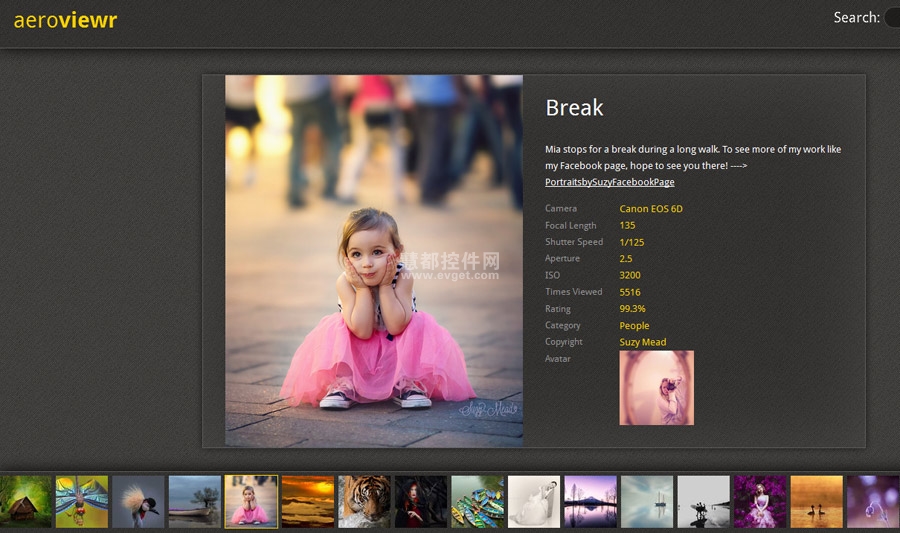Select the forest hut thumbnail

click(25, 501)
